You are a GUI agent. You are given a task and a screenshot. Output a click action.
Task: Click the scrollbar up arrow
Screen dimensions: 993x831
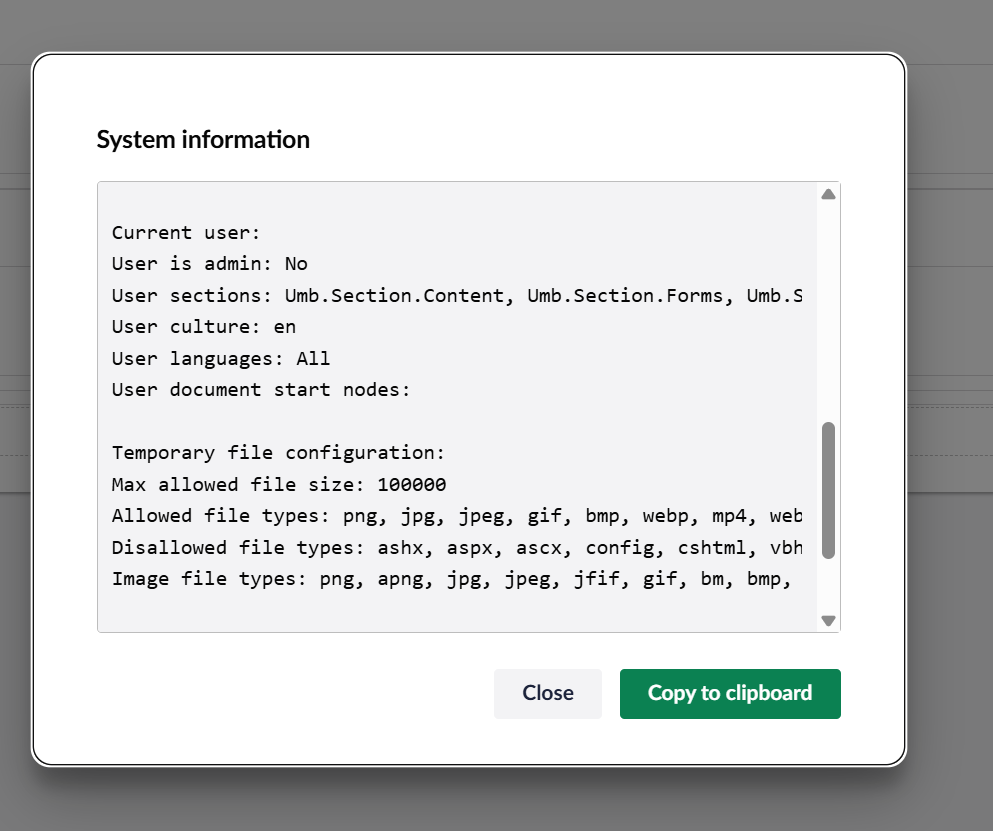click(828, 194)
